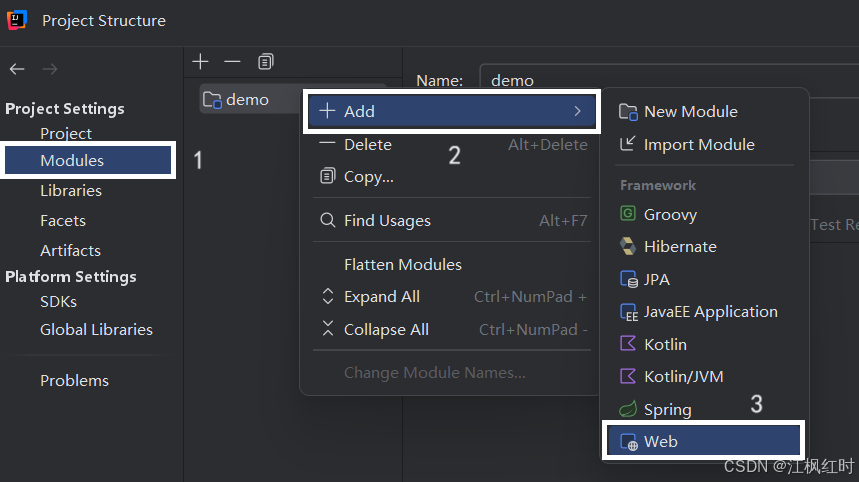Click the IntelliJ IDEA logo icon
The width and height of the screenshot is (859, 482).
pos(17,20)
